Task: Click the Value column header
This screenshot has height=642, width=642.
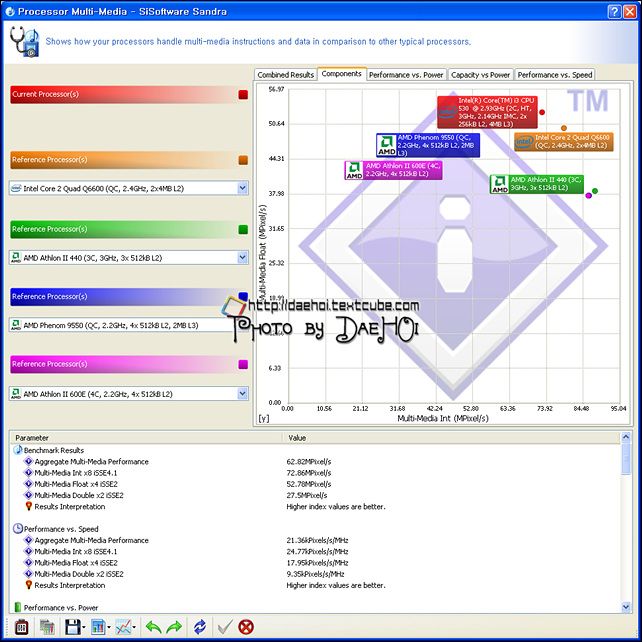Action: pos(452,438)
